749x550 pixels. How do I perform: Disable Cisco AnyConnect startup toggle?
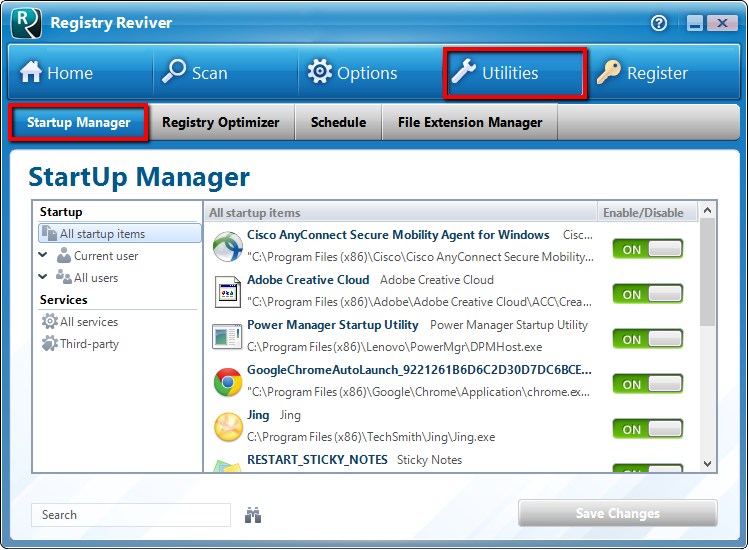pos(647,249)
